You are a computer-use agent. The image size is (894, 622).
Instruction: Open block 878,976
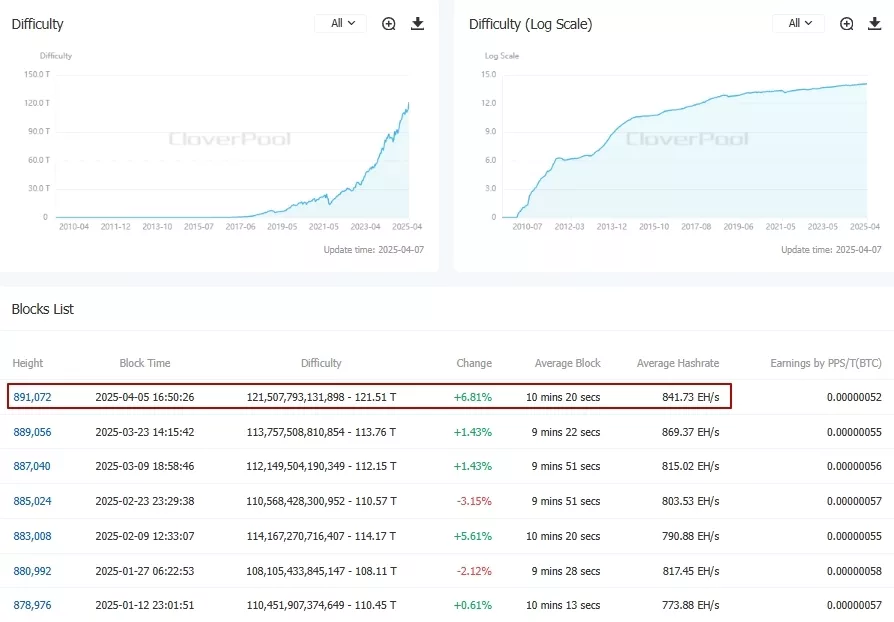click(32, 604)
